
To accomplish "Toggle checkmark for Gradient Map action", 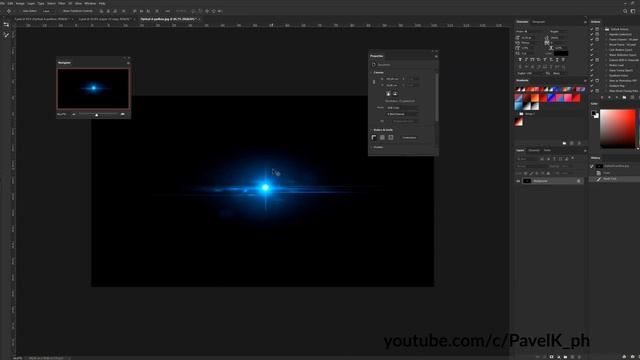I will pyautogui.click(x=592, y=86).
